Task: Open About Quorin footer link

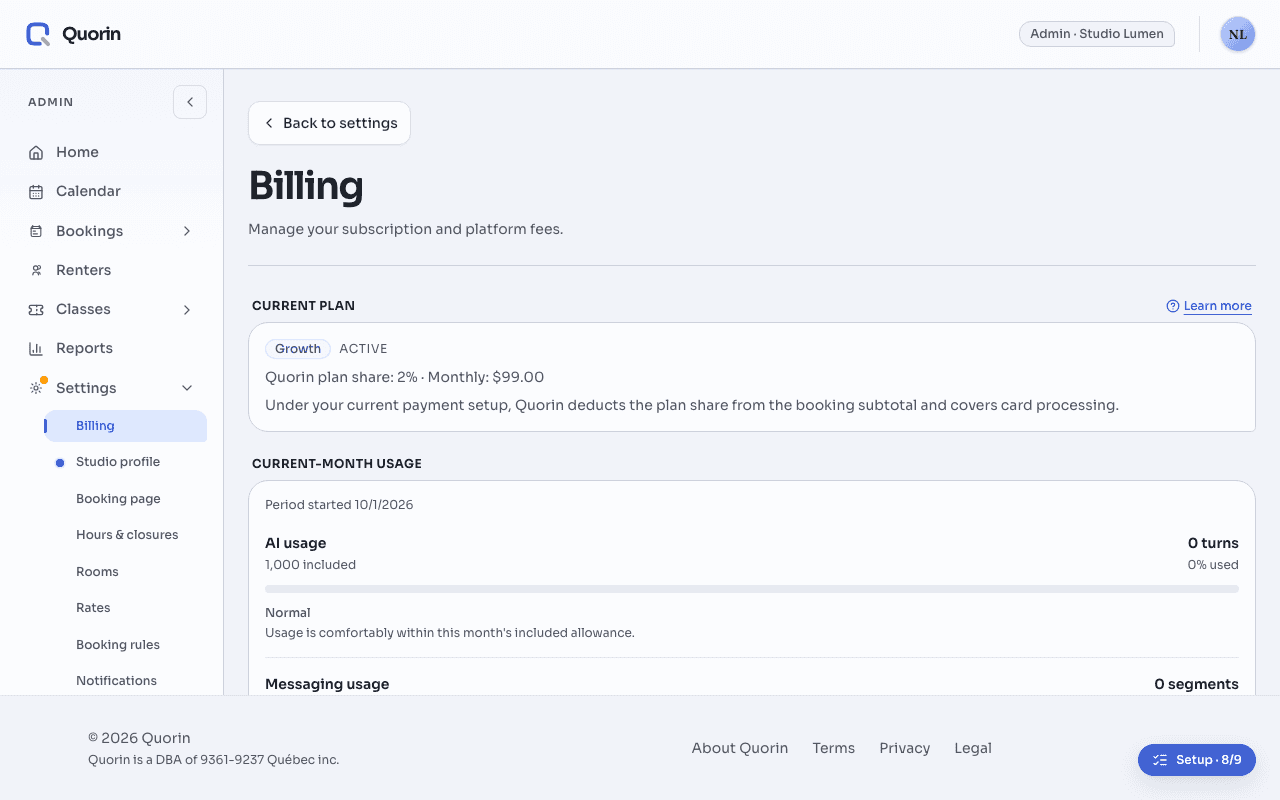Action: pyautogui.click(x=740, y=748)
